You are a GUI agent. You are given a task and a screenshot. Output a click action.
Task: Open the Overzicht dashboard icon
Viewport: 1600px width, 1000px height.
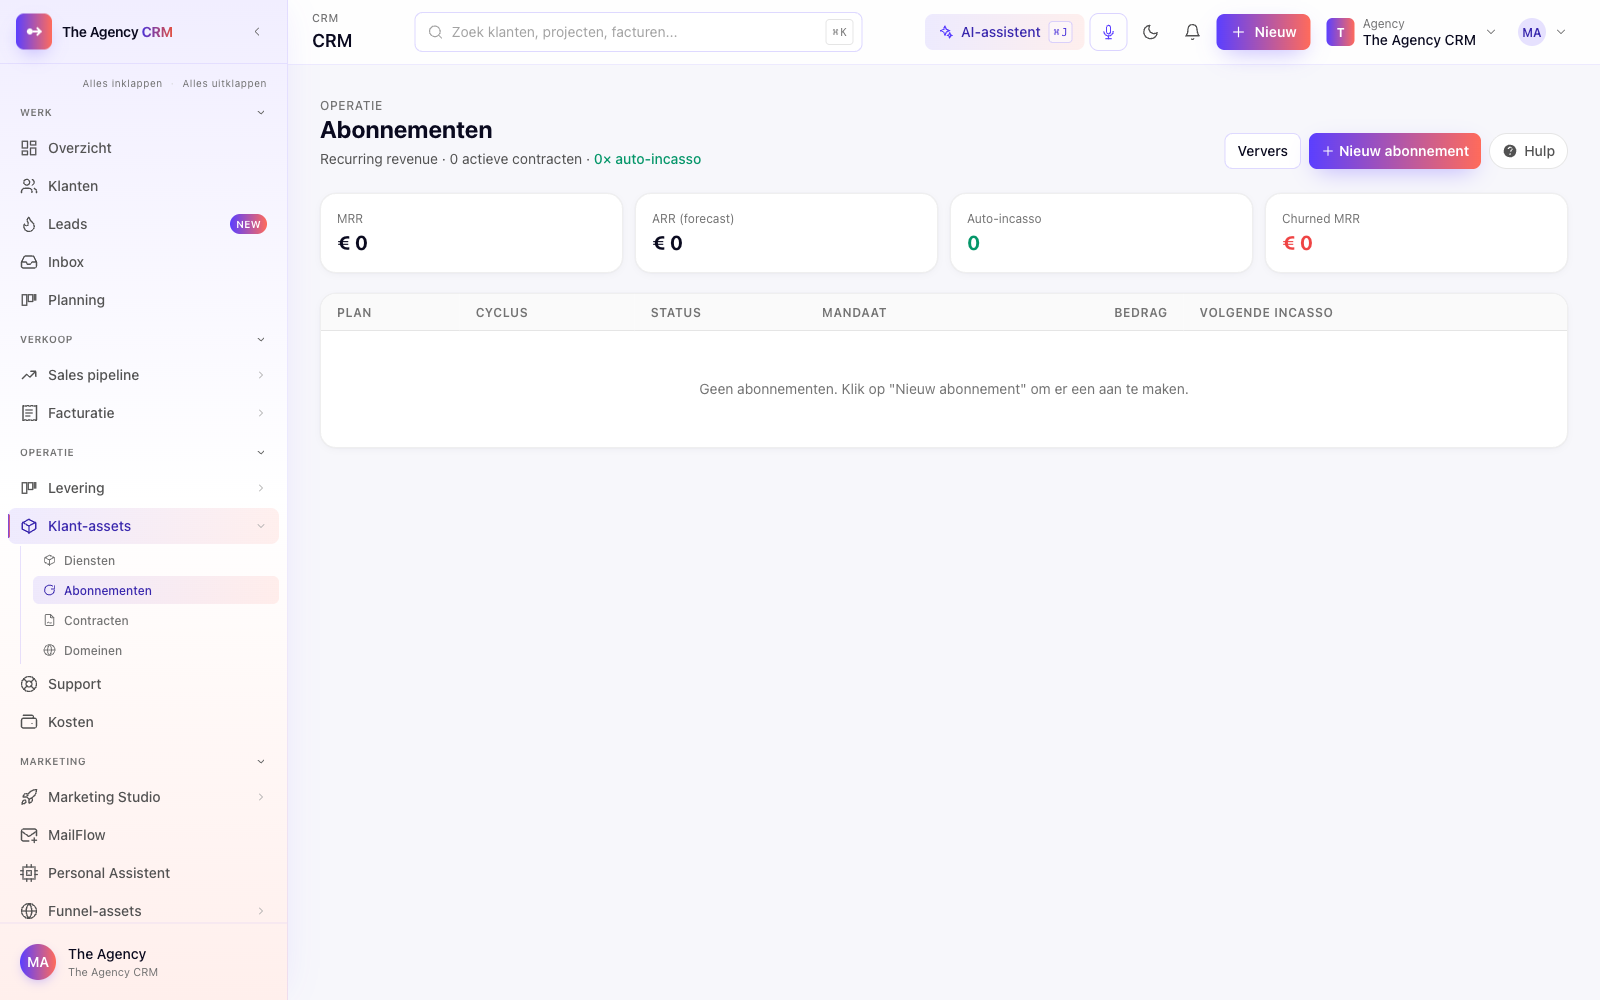point(29,148)
